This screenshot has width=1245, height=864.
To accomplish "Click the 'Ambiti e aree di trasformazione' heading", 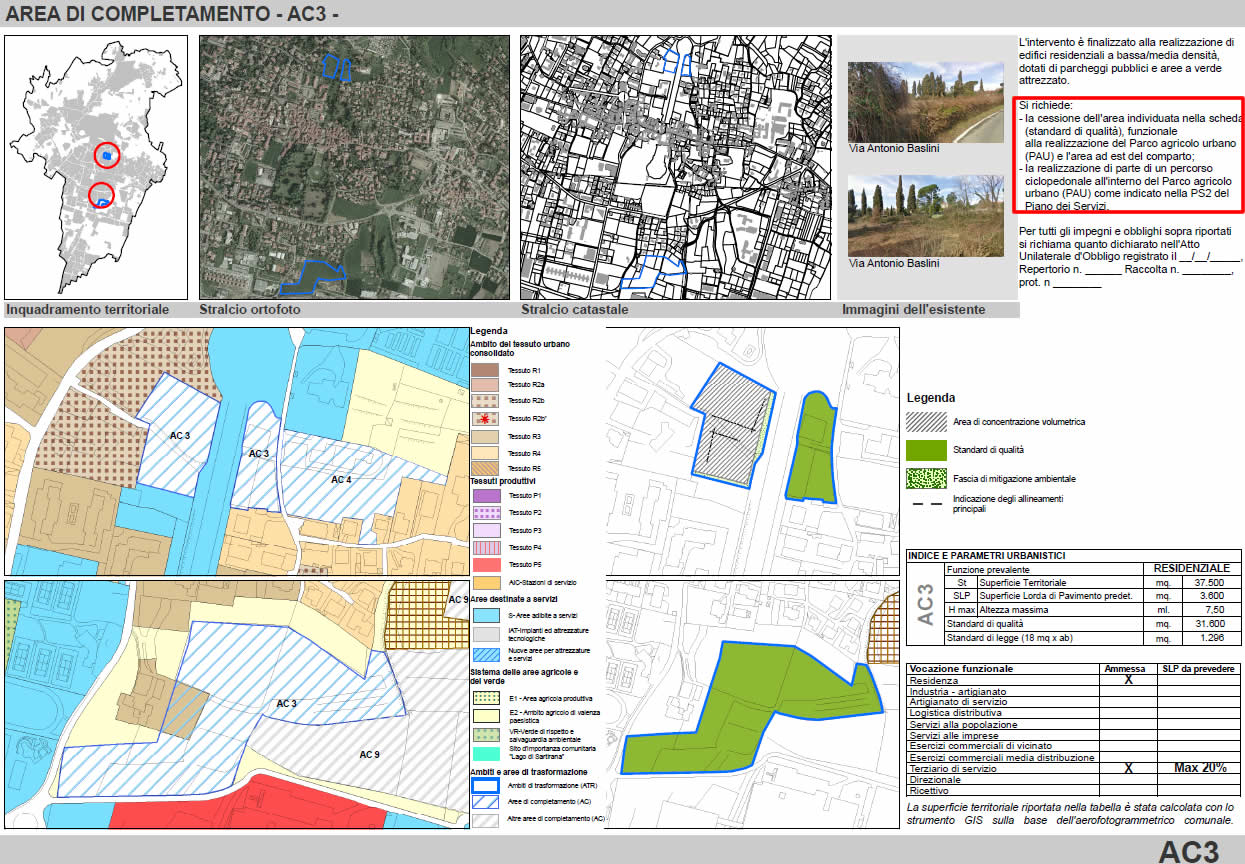I will (529, 772).
